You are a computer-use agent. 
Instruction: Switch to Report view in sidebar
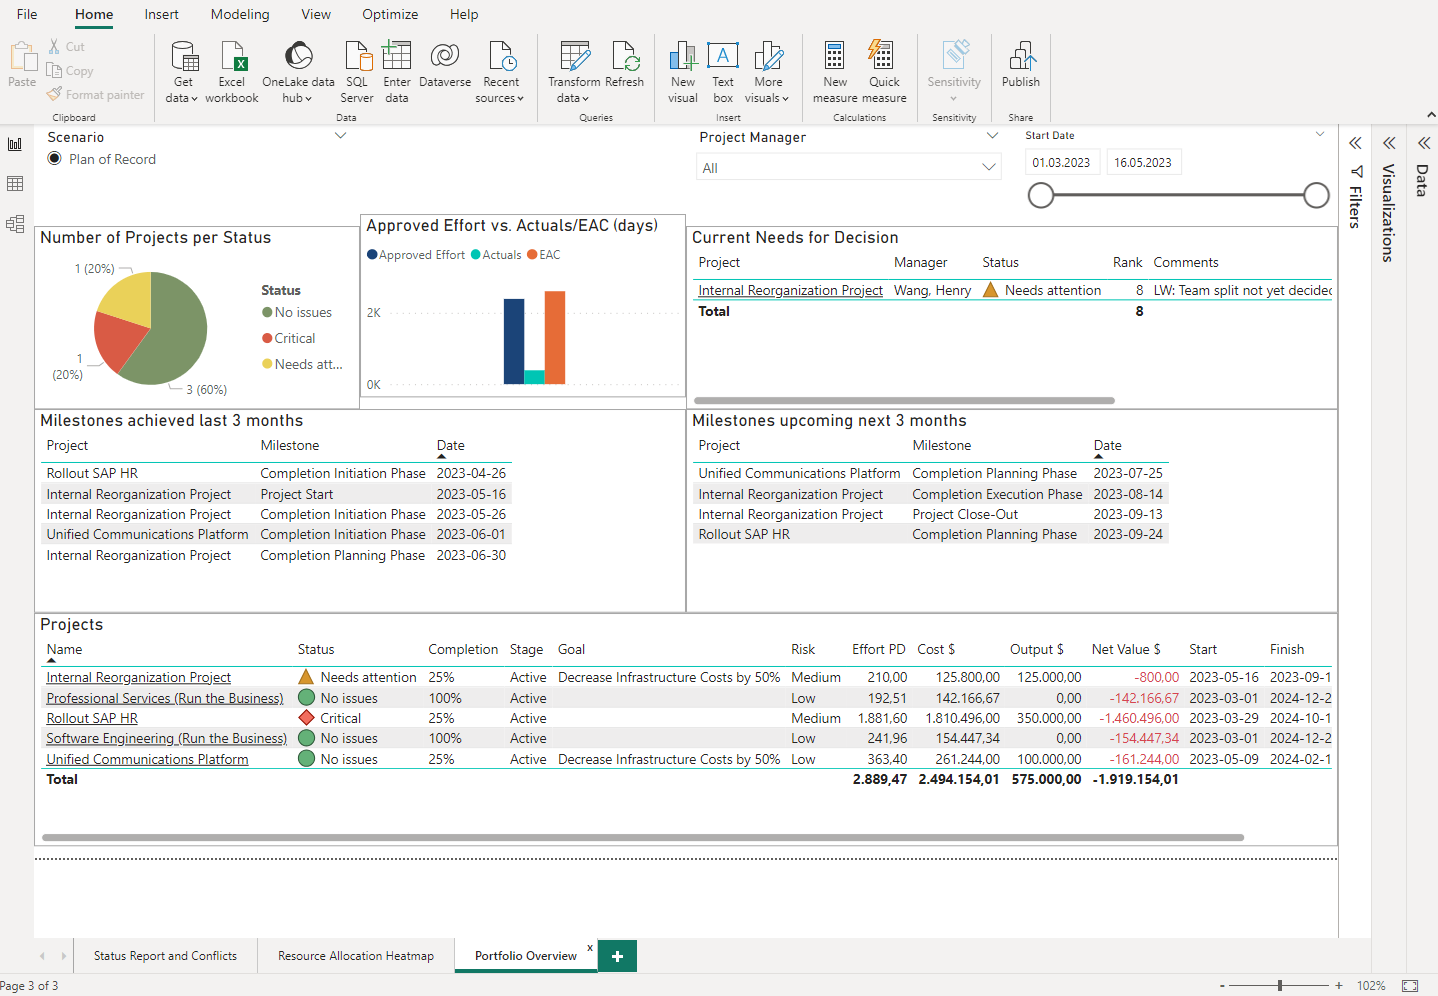[x=15, y=145]
